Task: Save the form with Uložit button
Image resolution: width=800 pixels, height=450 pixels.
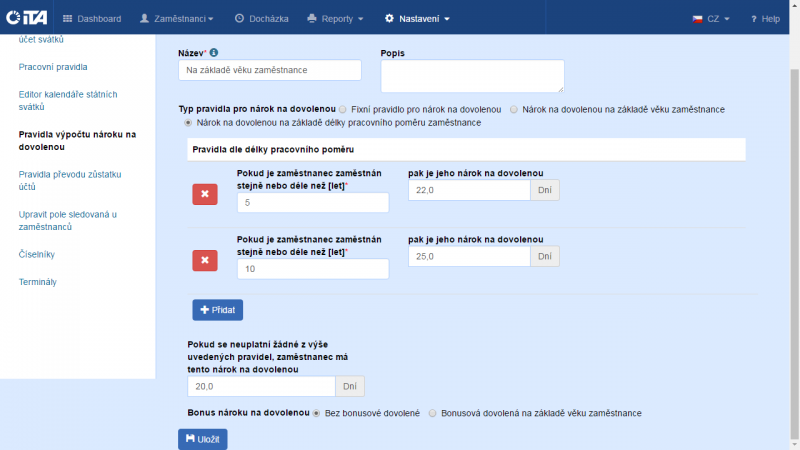Action: (x=202, y=439)
